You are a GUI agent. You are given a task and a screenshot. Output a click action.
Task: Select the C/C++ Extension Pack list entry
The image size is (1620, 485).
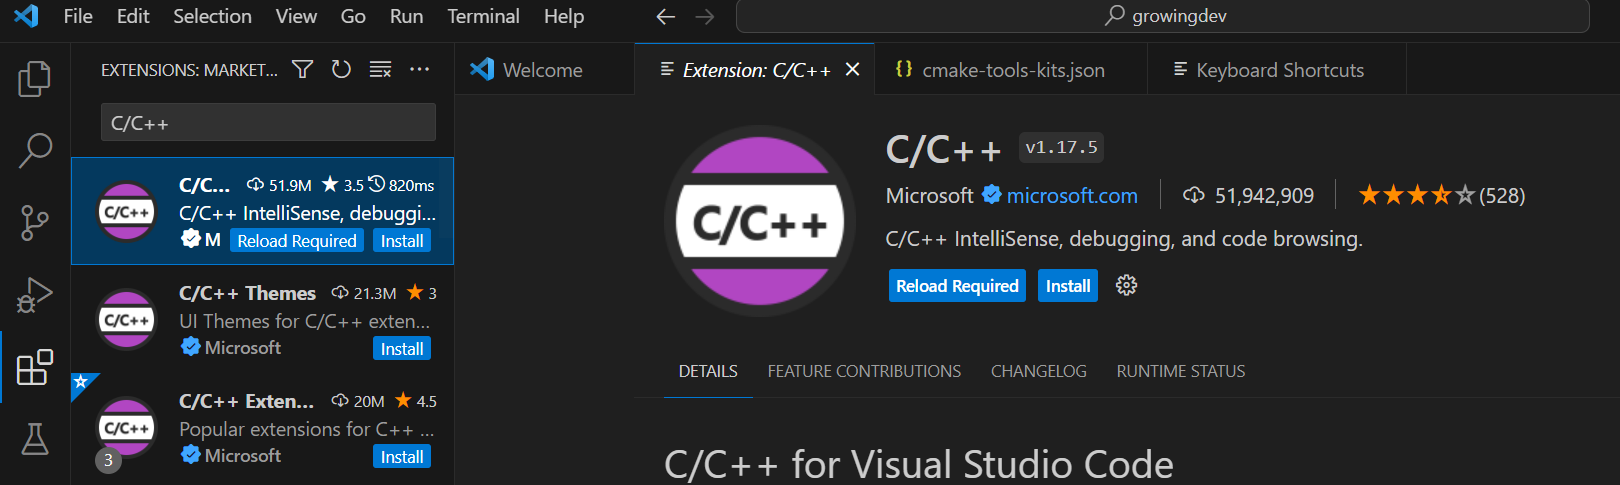click(x=262, y=428)
